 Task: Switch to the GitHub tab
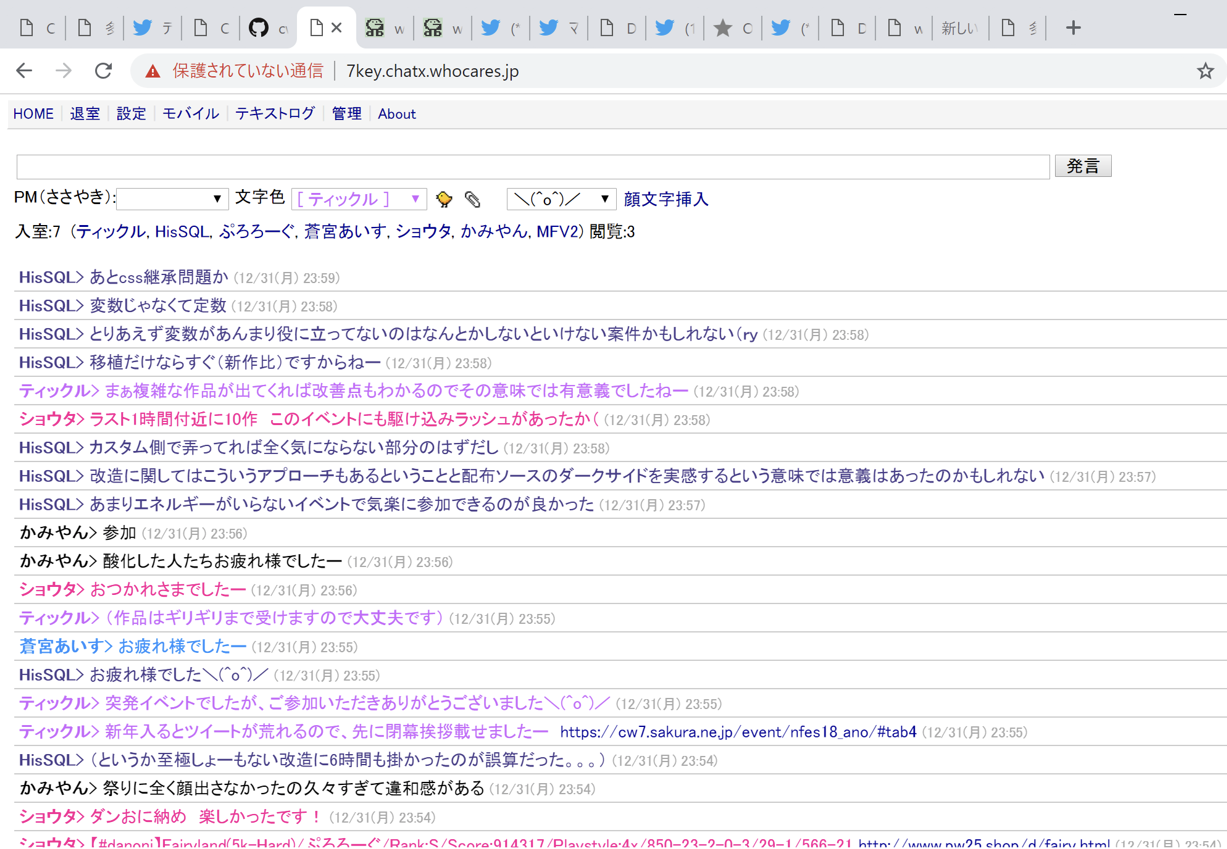(x=259, y=28)
